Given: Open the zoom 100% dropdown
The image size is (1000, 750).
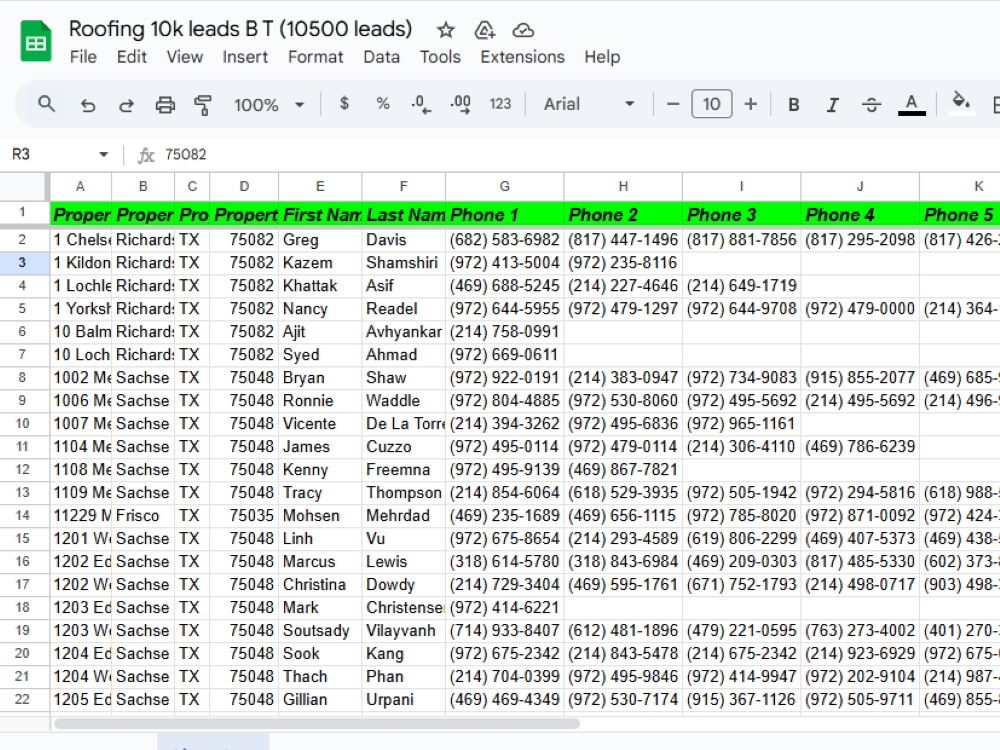Looking at the screenshot, I should [268, 105].
